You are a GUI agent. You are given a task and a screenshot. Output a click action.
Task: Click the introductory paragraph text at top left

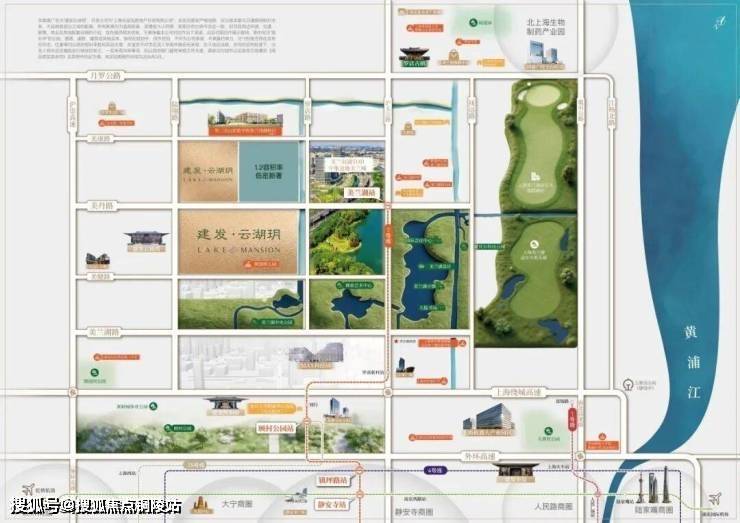pyautogui.click(x=157, y=39)
